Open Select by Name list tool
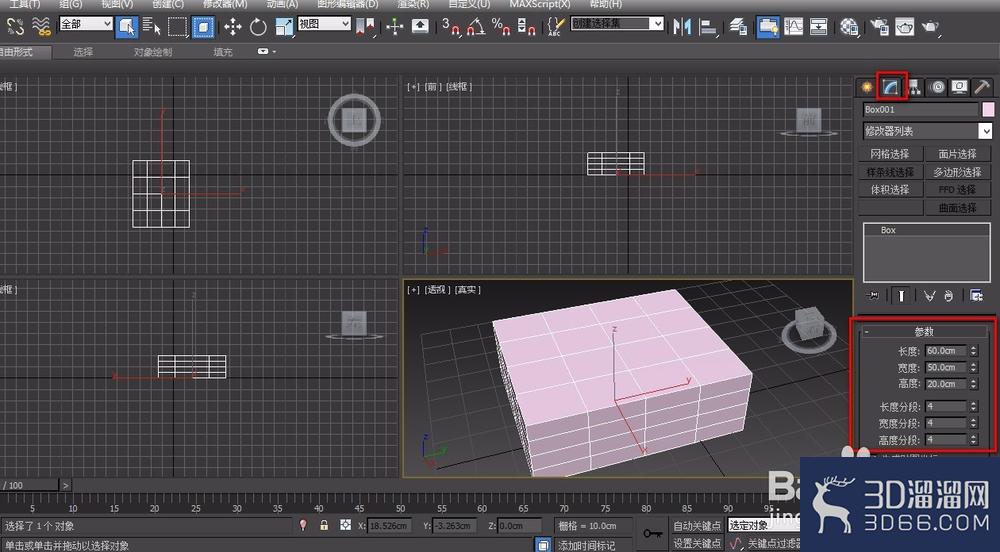 coord(152,27)
